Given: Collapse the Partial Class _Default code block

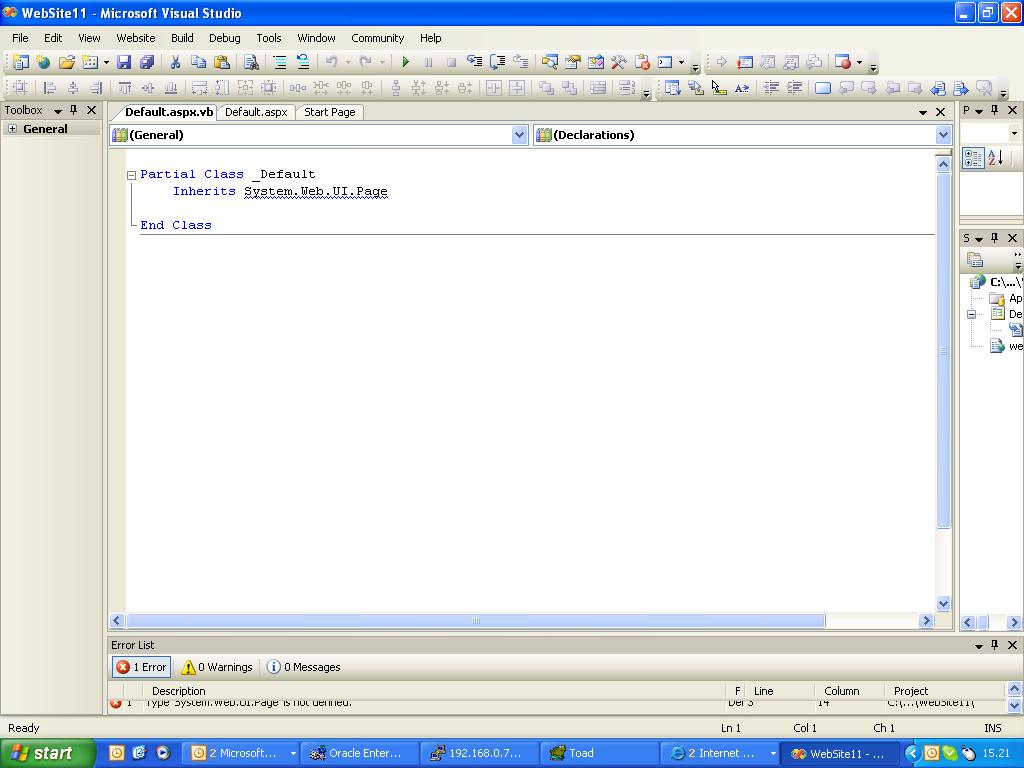Looking at the screenshot, I should [x=131, y=175].
